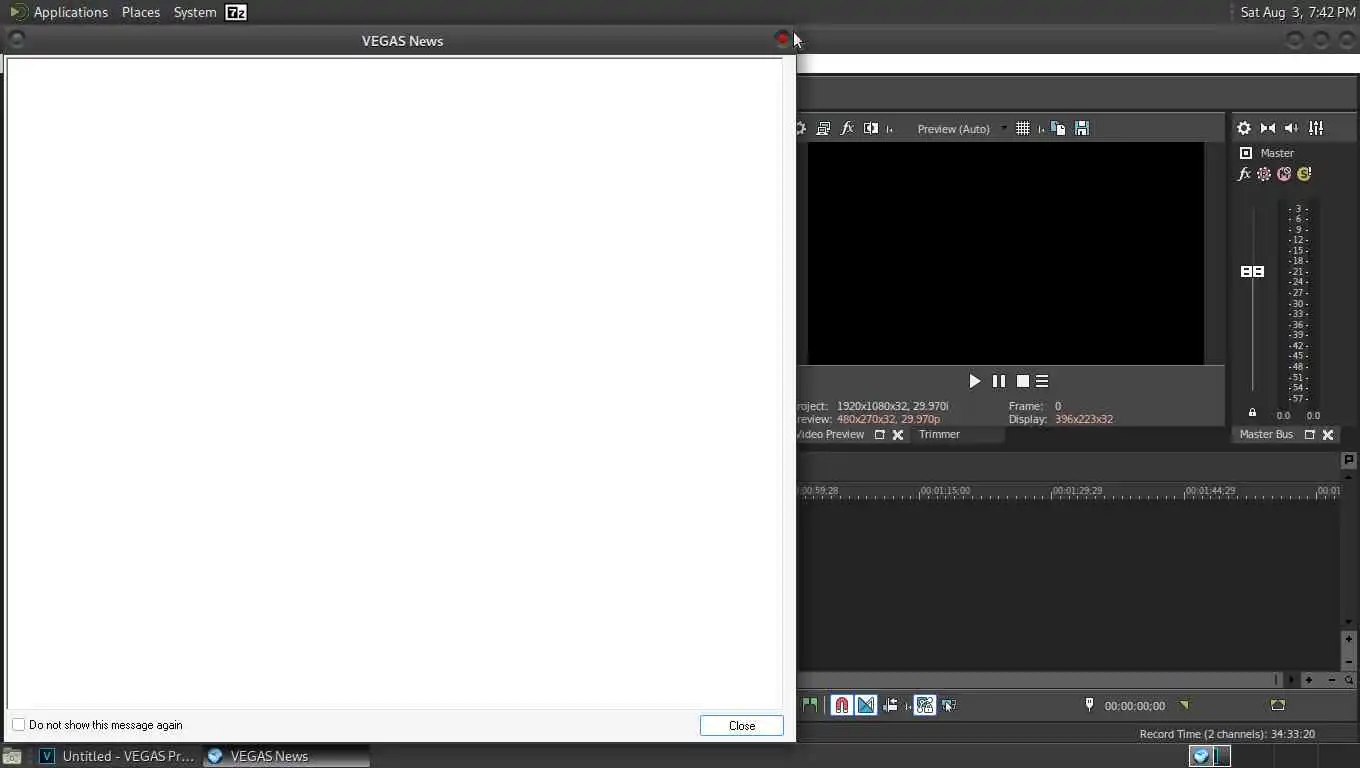Click the Master bus output square icon

1246,153
